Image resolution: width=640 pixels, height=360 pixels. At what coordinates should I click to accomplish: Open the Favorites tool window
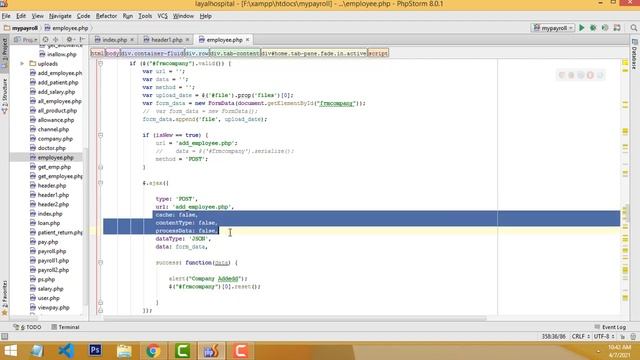(4, 298)
